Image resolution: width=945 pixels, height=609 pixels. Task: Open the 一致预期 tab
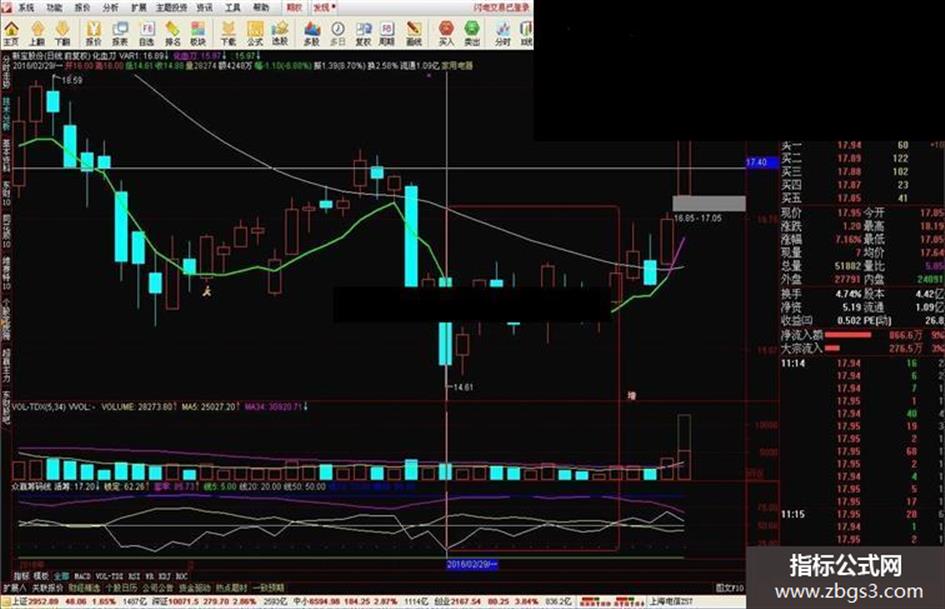(x=268, y=587)
